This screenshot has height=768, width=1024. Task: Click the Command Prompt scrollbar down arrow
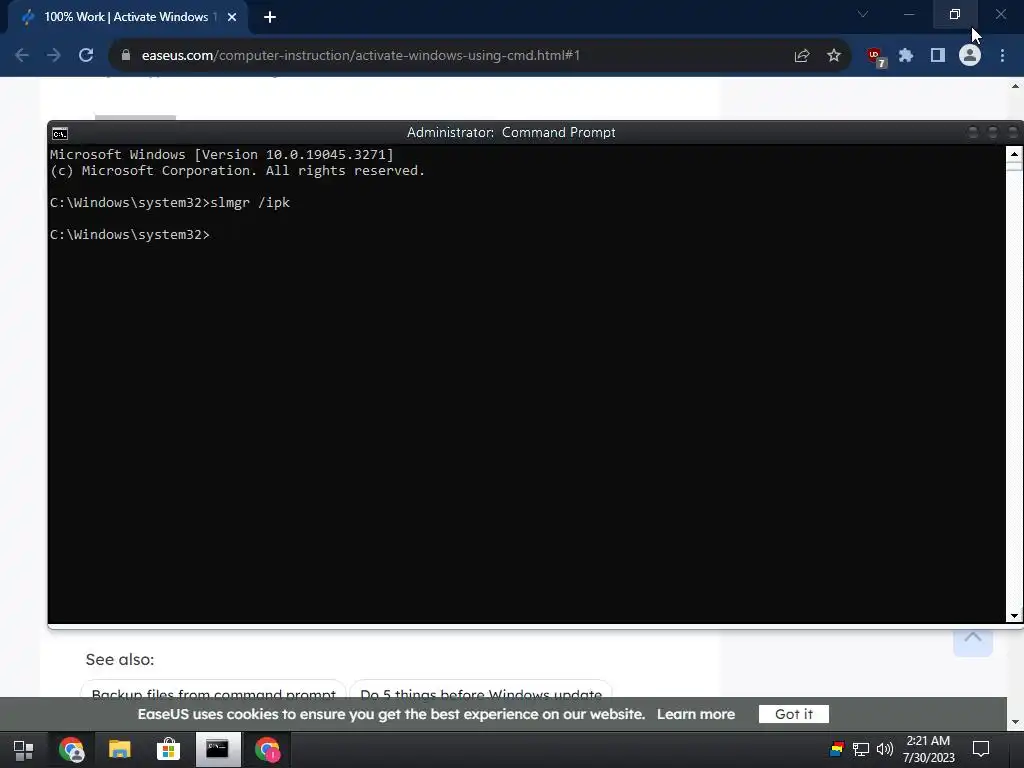pos(1014,615)
